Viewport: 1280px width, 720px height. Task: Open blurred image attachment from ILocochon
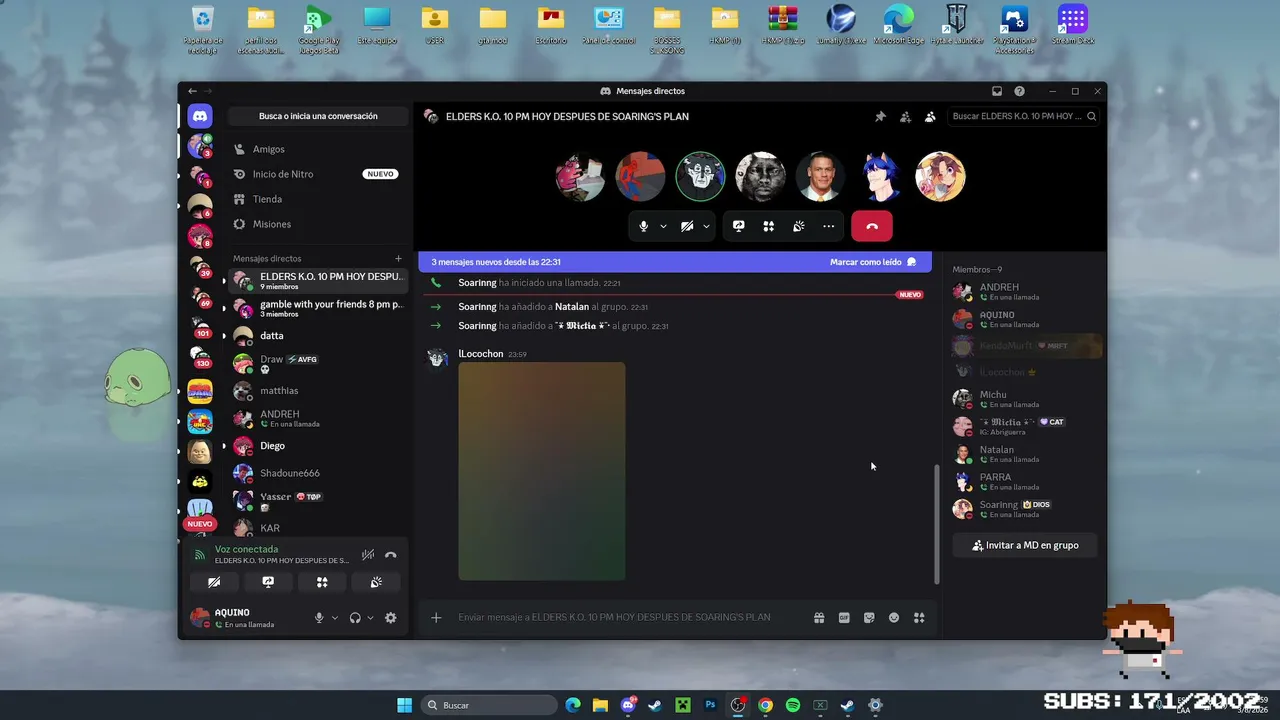[x=542, y=471]
